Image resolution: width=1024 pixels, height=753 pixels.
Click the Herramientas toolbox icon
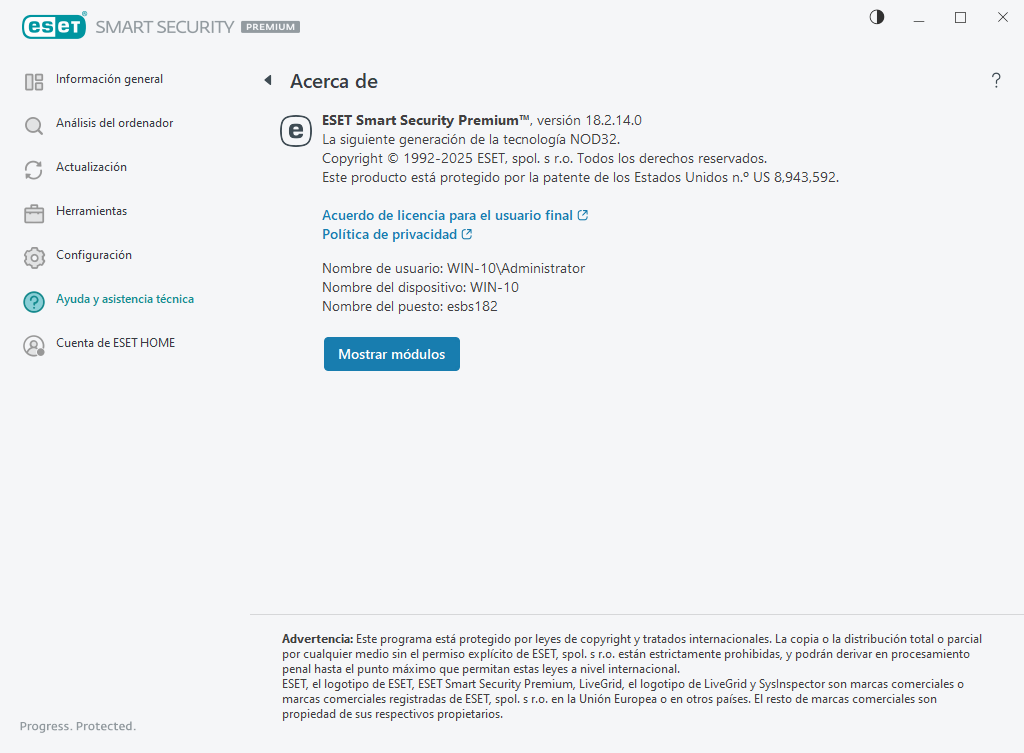tap(34, 214)
